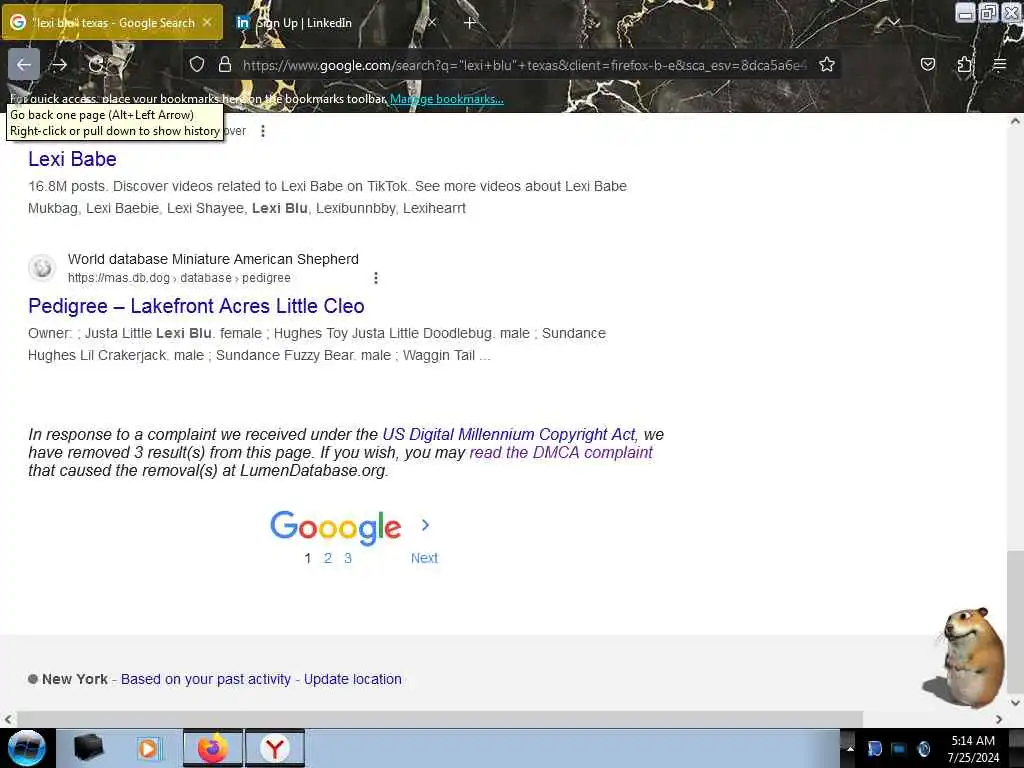Viewport: 1024px width, 768px height.
Task: View site security padlock info
Action: coord(225,64)
